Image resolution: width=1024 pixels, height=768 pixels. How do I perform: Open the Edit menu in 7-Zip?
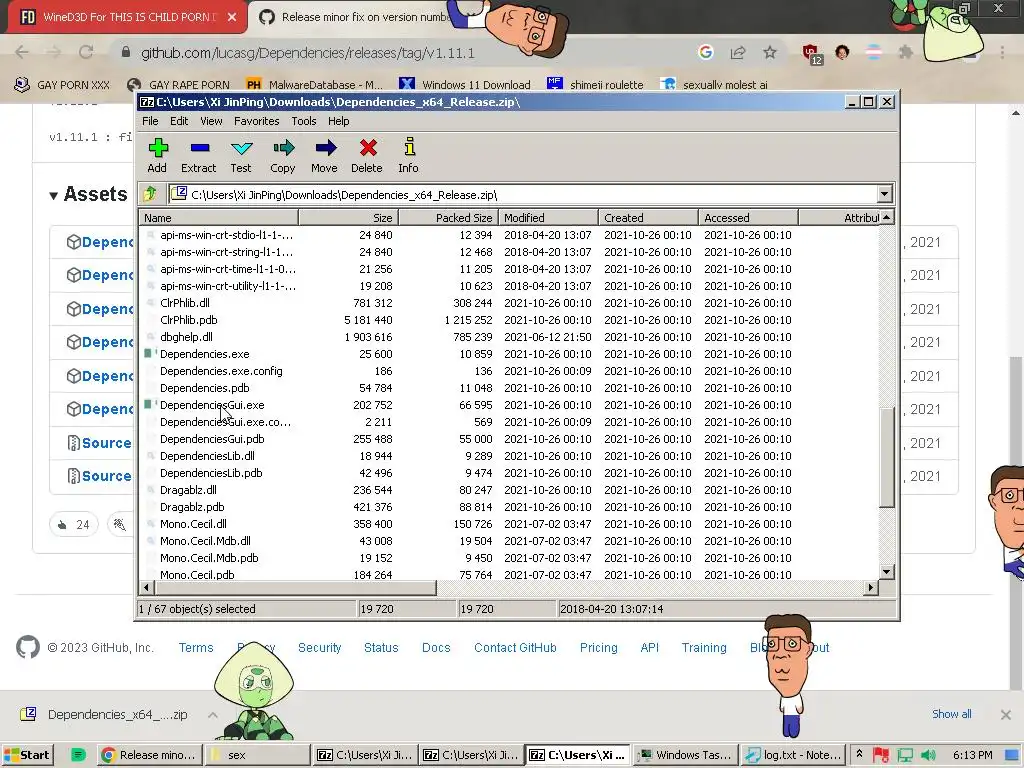179,121
